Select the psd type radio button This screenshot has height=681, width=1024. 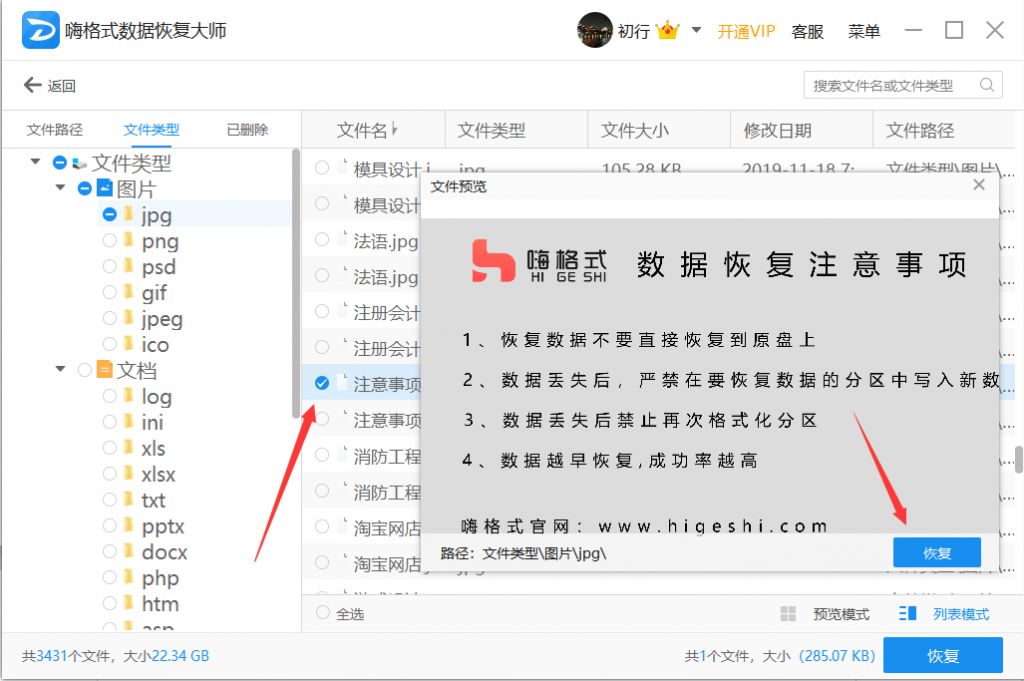pos(109,266)
